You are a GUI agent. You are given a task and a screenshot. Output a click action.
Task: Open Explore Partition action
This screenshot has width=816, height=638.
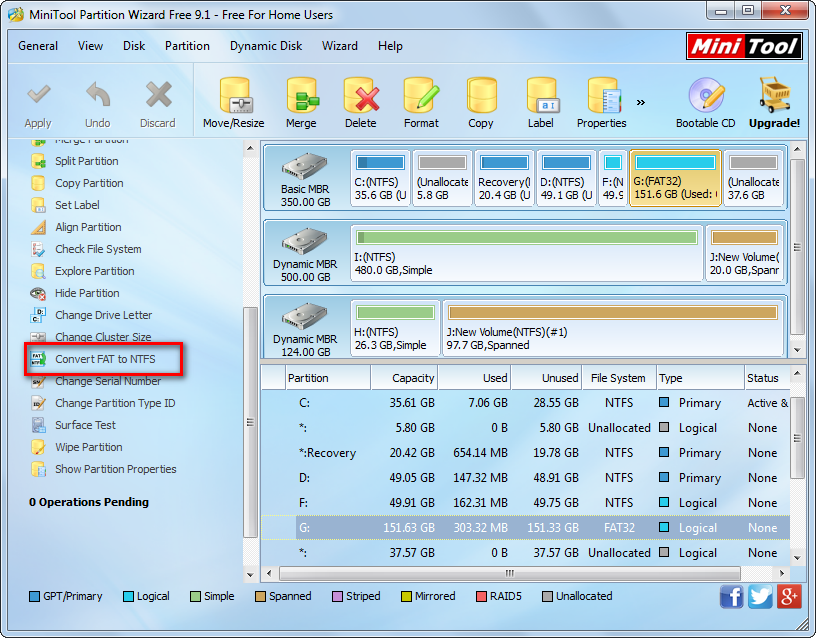(83, 271)
